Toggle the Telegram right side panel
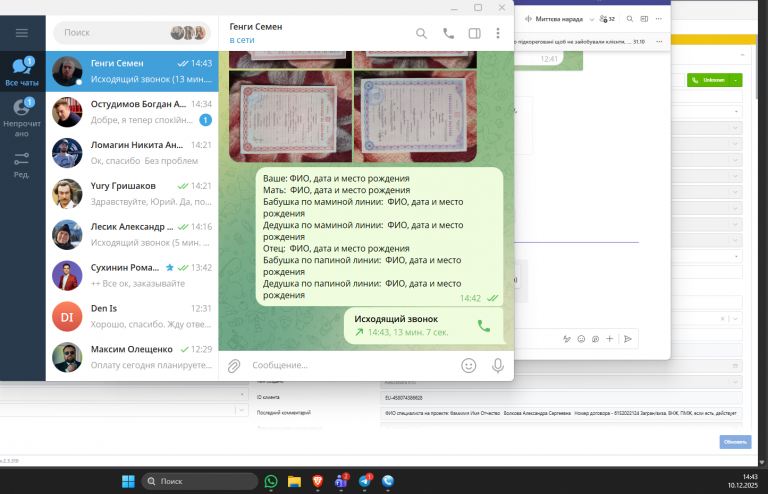Image resolution: width=768 pixels, height=494 pixels. click(x=475, y=33)
